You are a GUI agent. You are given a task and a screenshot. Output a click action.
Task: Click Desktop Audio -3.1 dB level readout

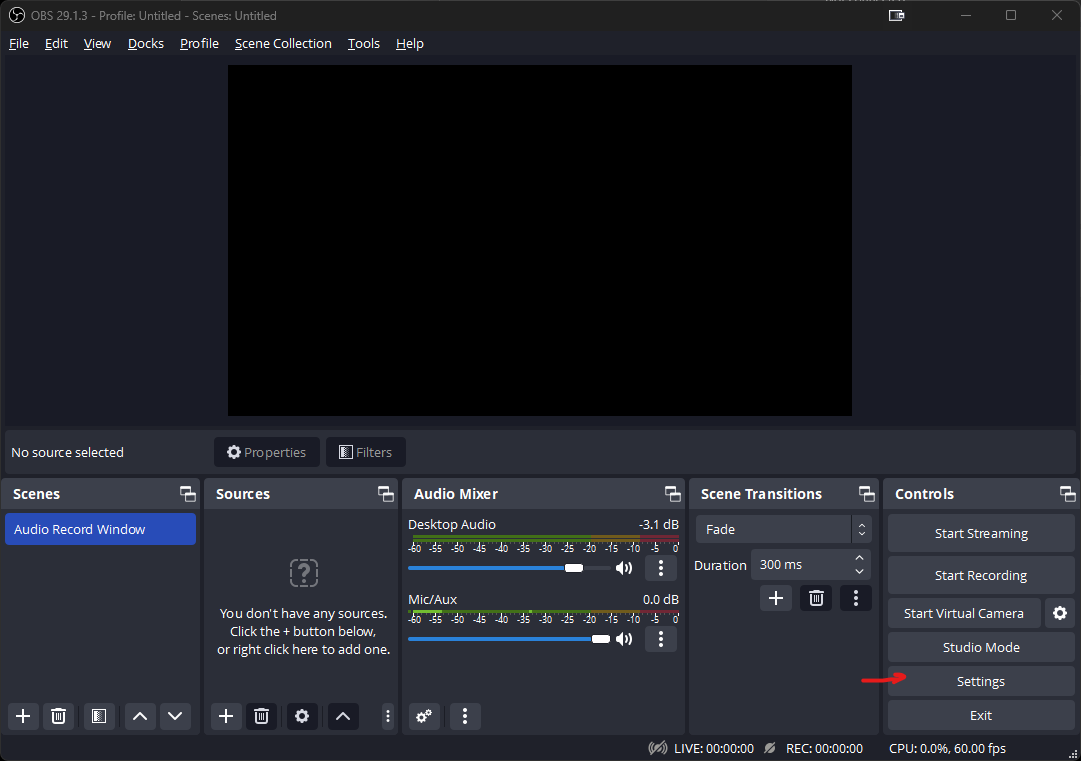coord(658,525)
